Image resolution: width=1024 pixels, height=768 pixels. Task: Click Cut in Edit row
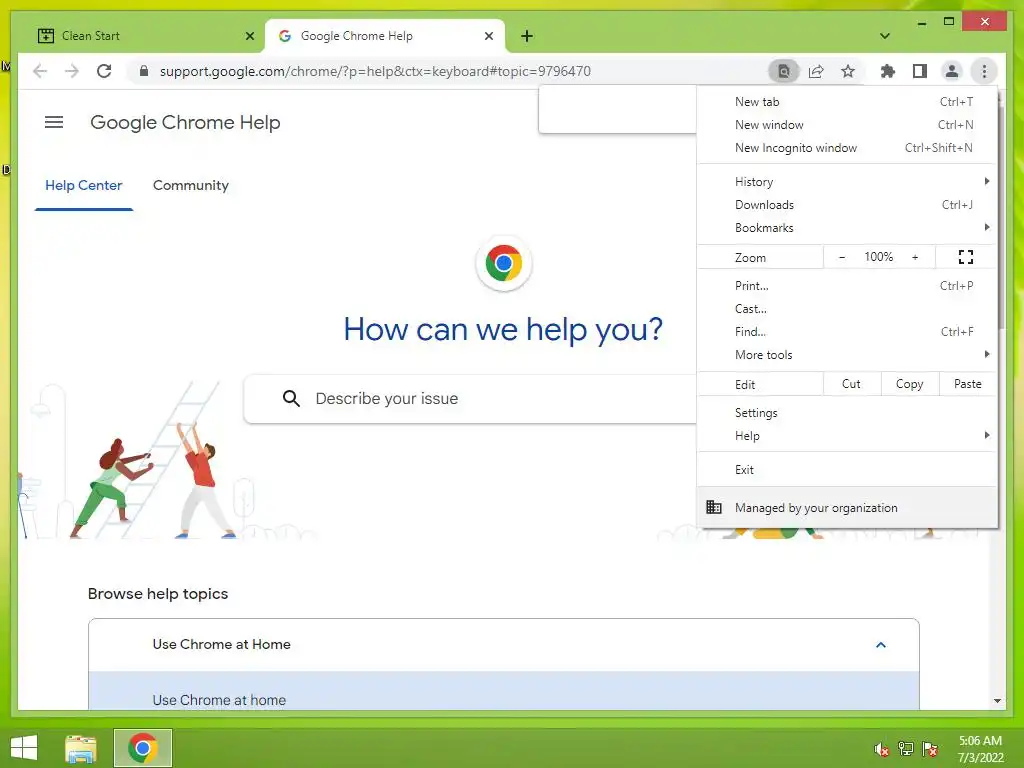851,384
